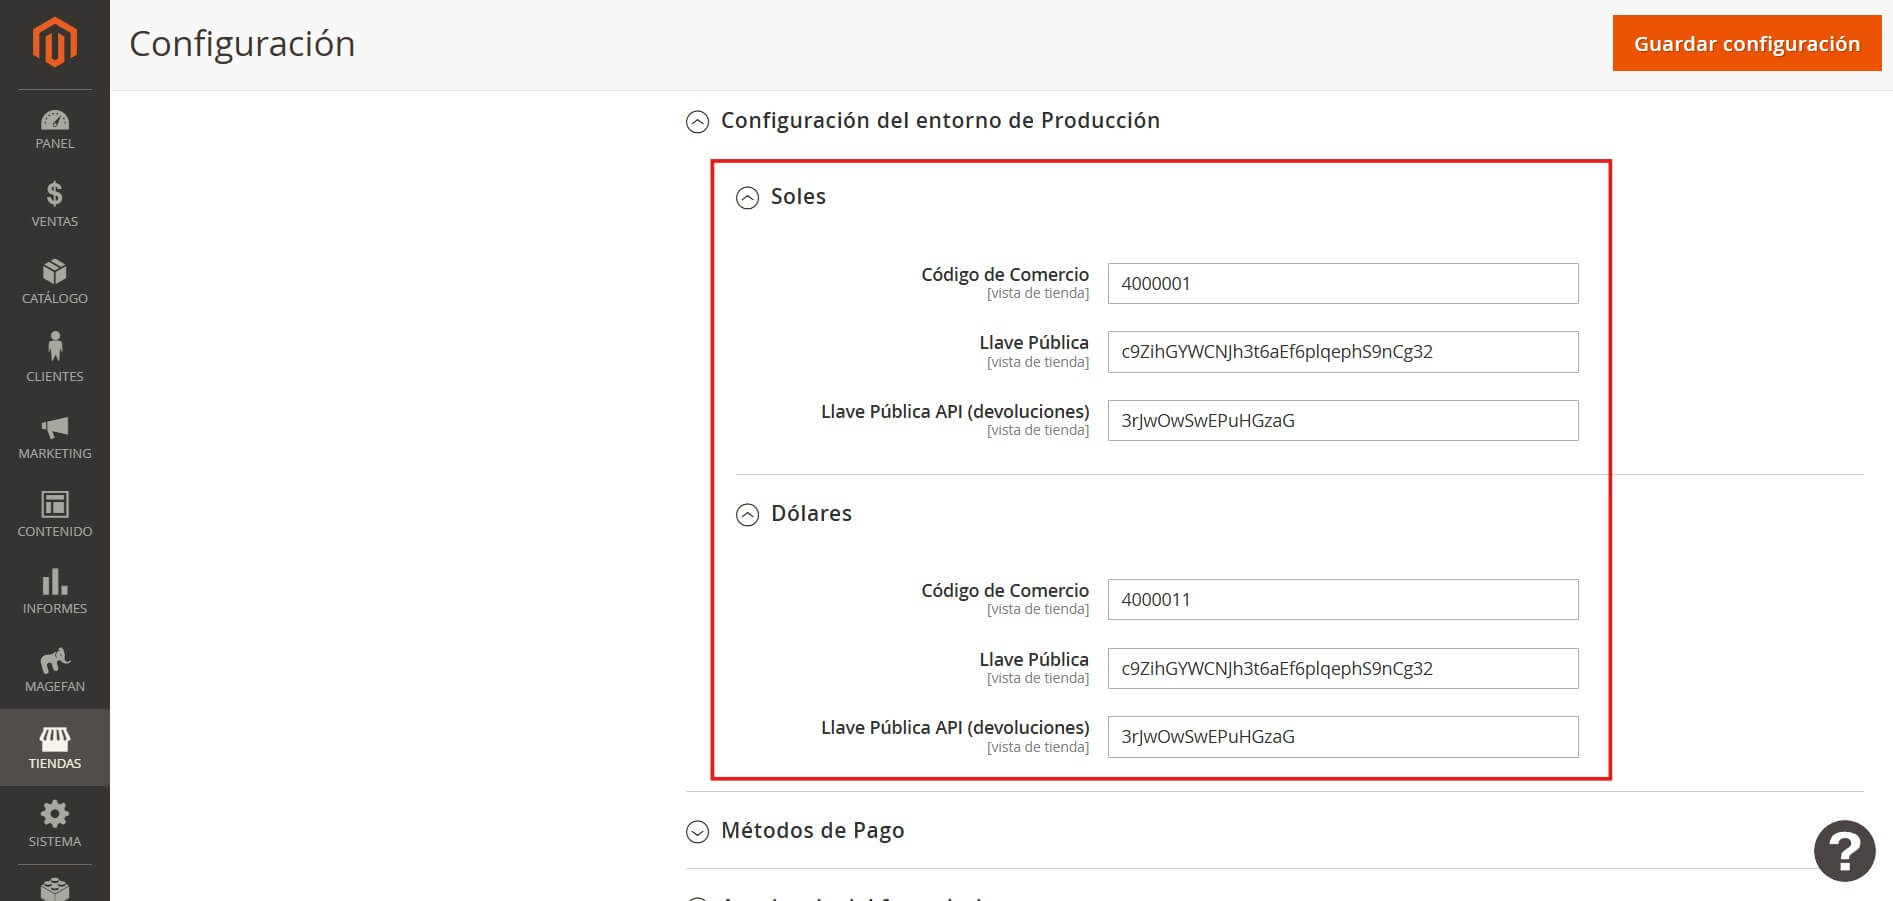Click the Magento logo icon
Image resolution: width=1893 pixels, height=901 pixels.
[54, 43]
